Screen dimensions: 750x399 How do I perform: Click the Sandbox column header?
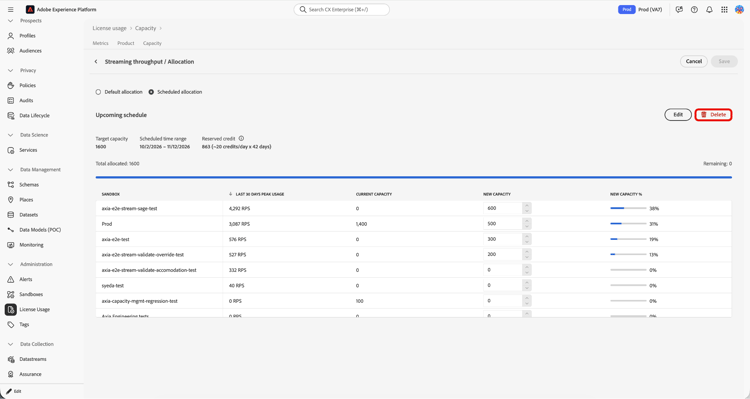[x=110, y=194]
